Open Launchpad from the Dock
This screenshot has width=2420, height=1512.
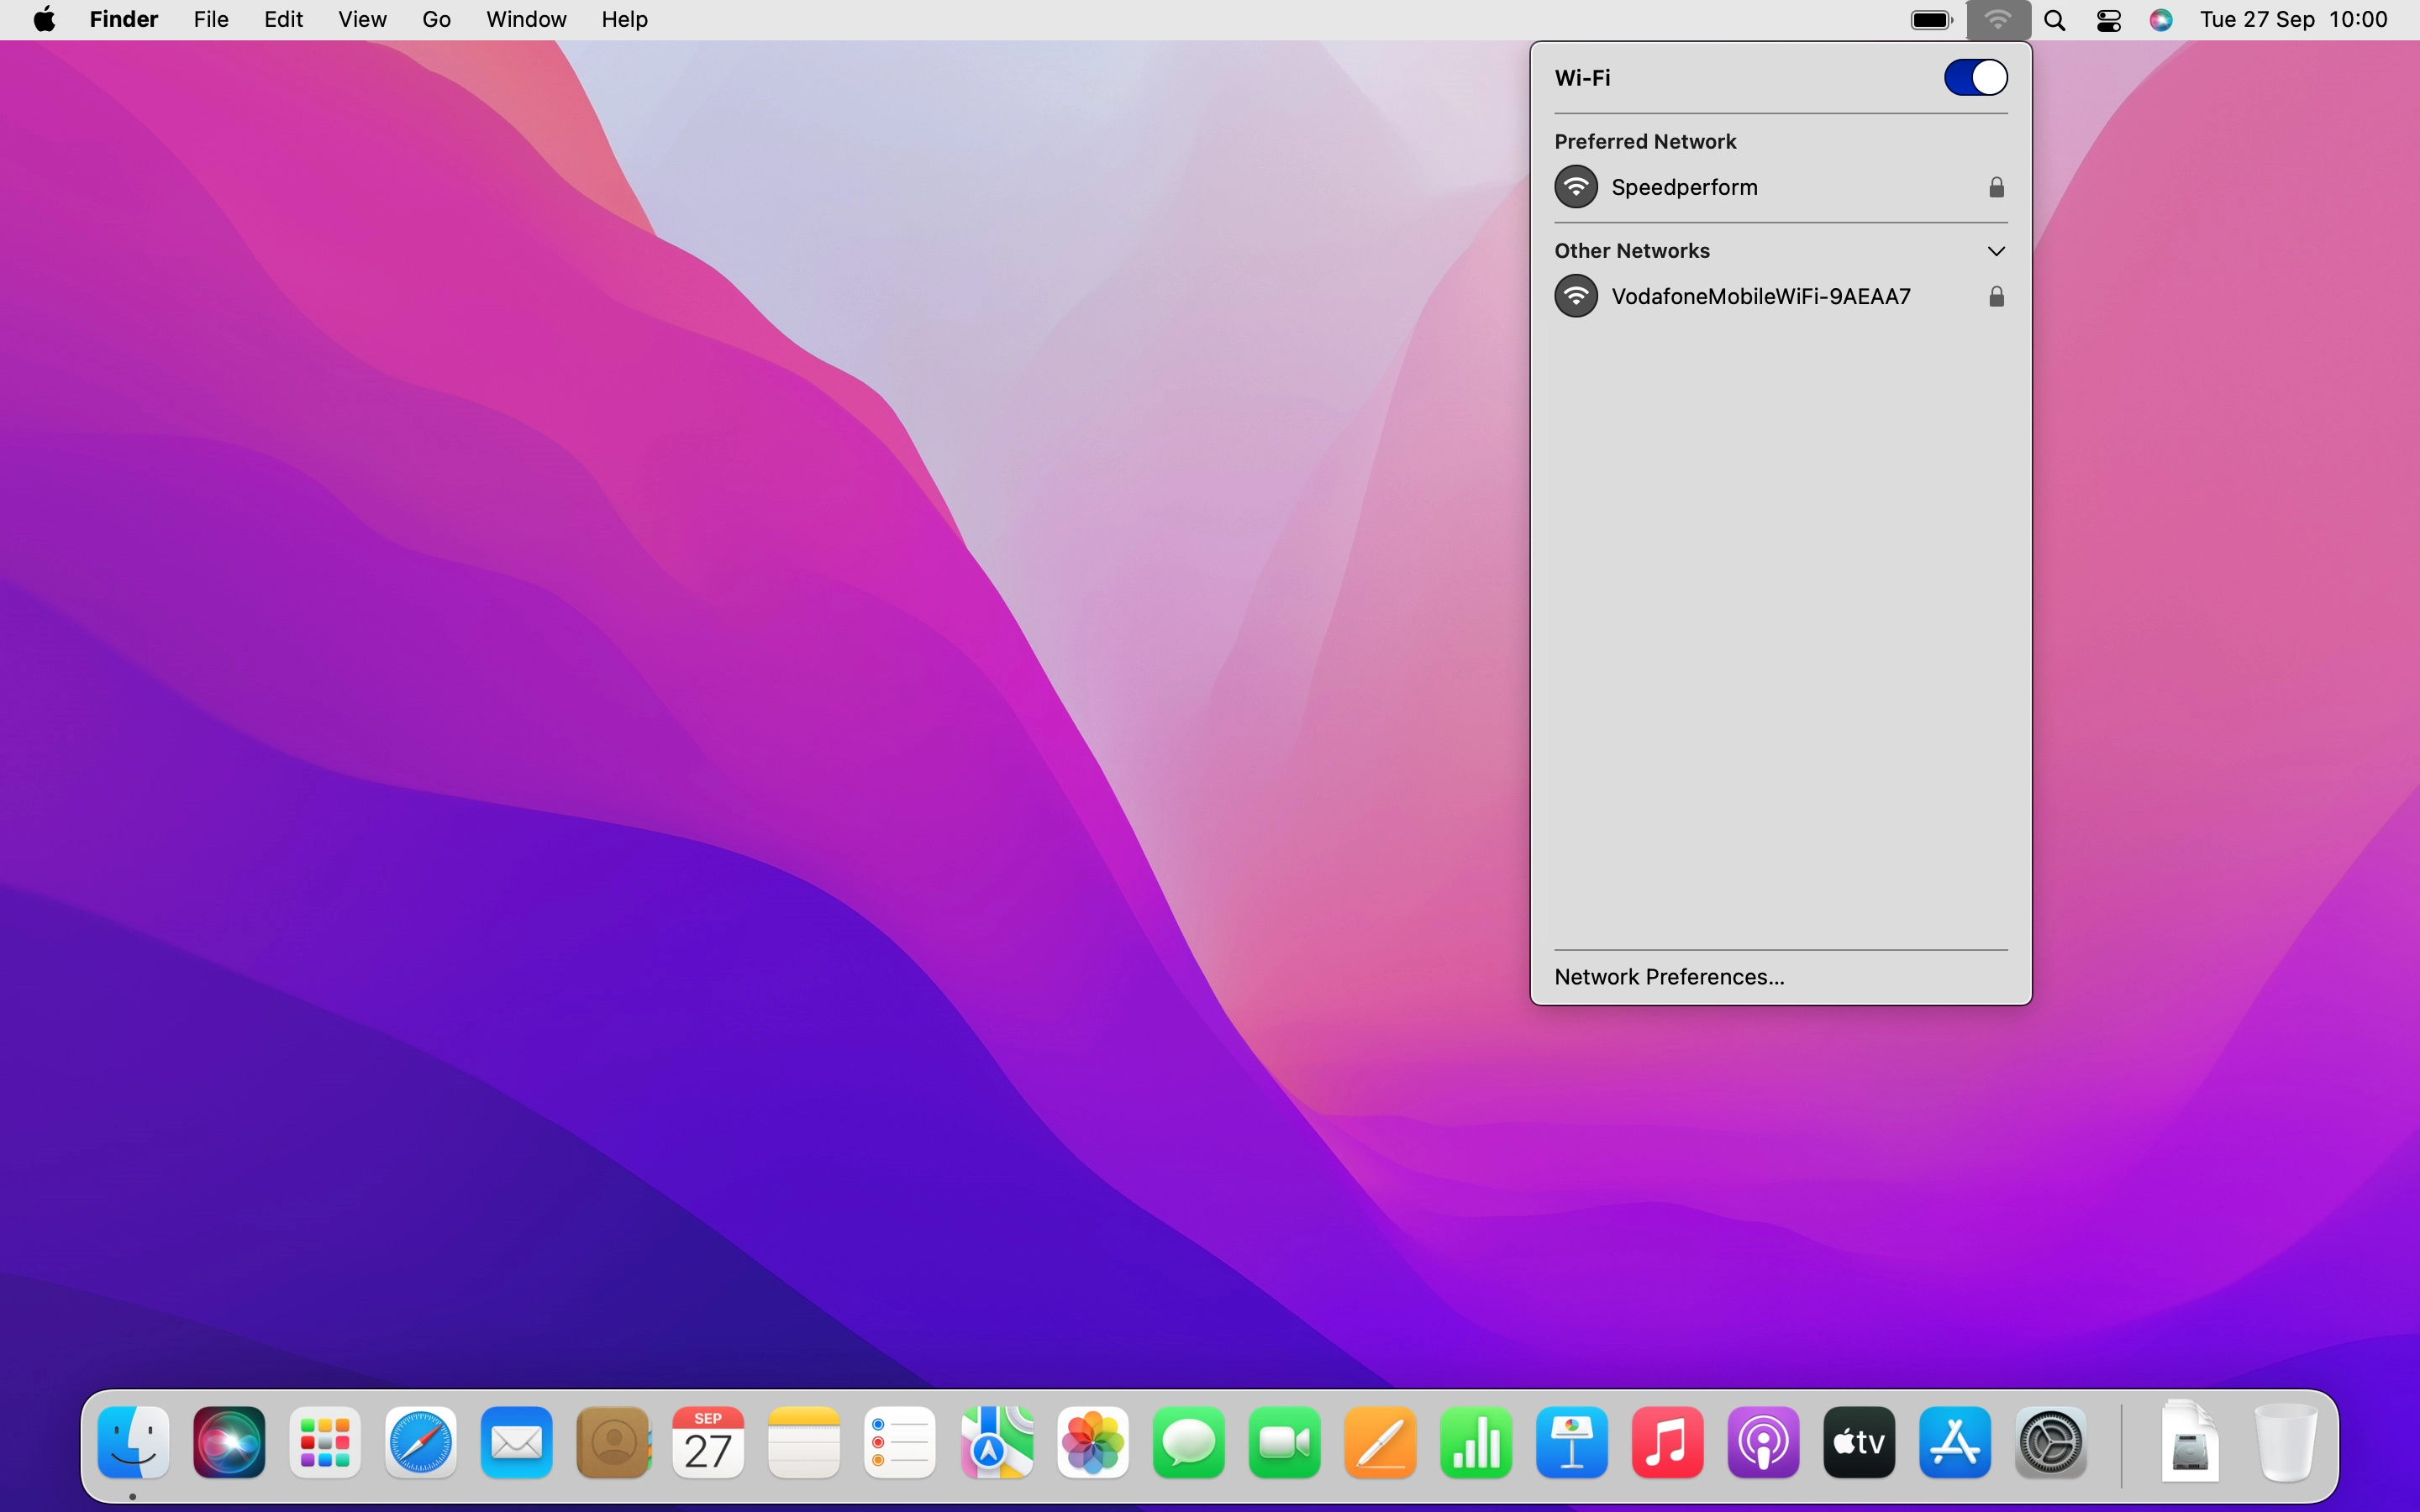[x=325, y=1443]
